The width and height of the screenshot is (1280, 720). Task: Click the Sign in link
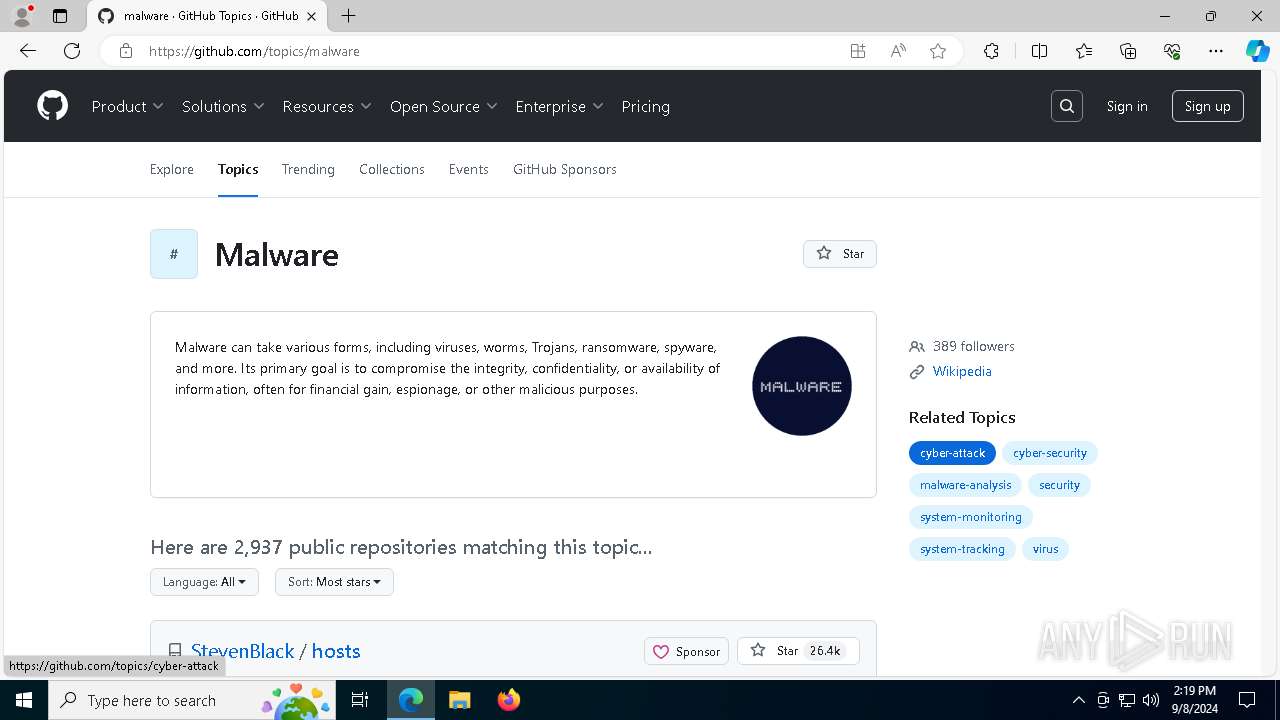[x=1127, y=106]
